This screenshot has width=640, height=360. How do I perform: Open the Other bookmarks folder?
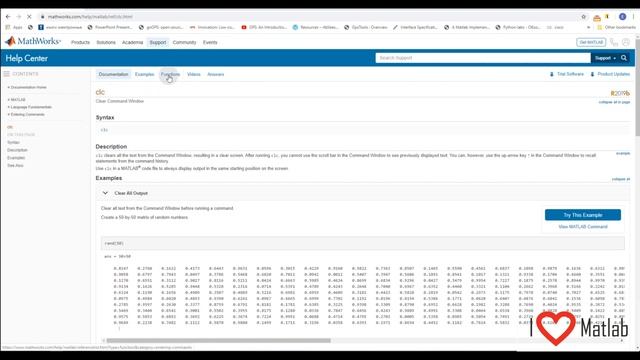pos(616,27)
